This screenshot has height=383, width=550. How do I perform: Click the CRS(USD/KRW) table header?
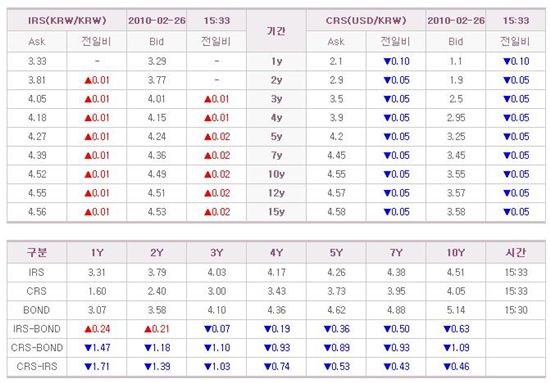(366, 20)
